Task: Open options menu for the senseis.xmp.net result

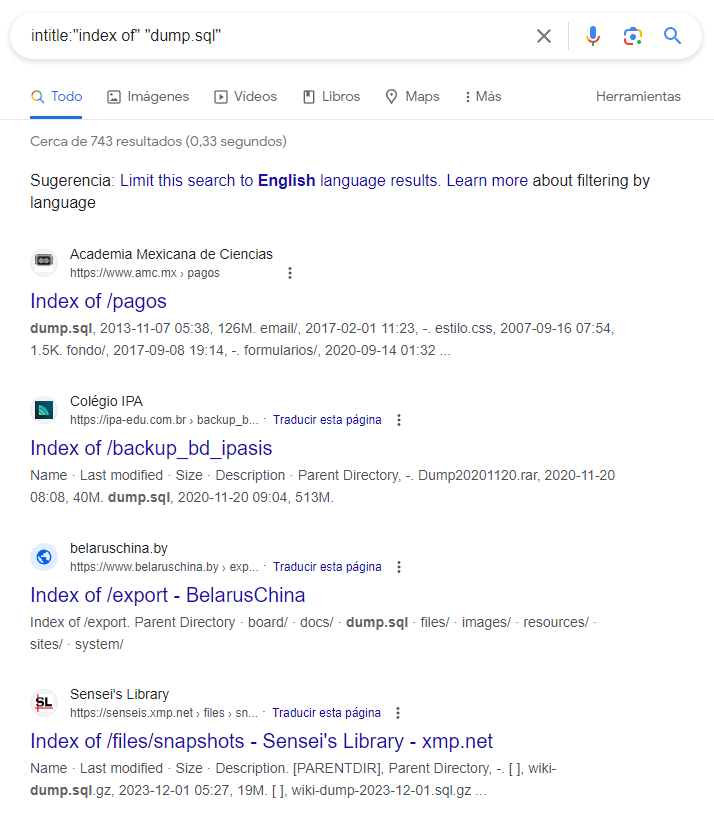Action: pos(398,713)
